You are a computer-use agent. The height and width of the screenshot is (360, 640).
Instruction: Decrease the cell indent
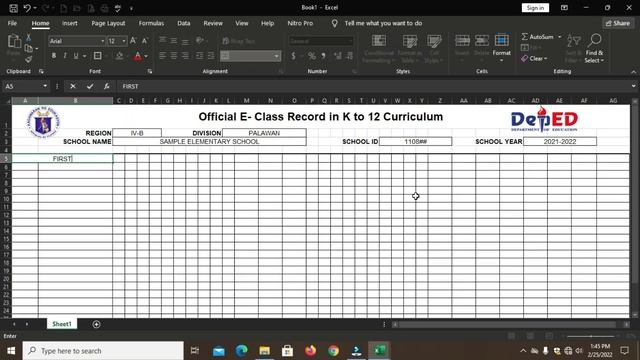[200, 56]
